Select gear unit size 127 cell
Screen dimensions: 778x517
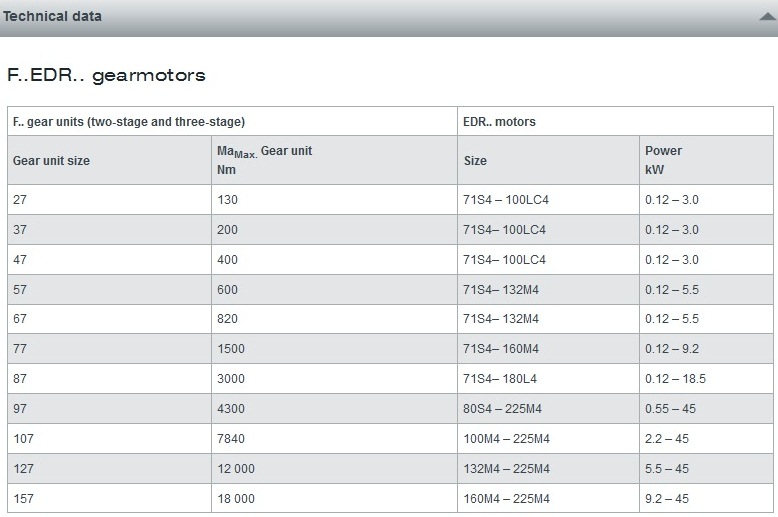coord(23,469)
